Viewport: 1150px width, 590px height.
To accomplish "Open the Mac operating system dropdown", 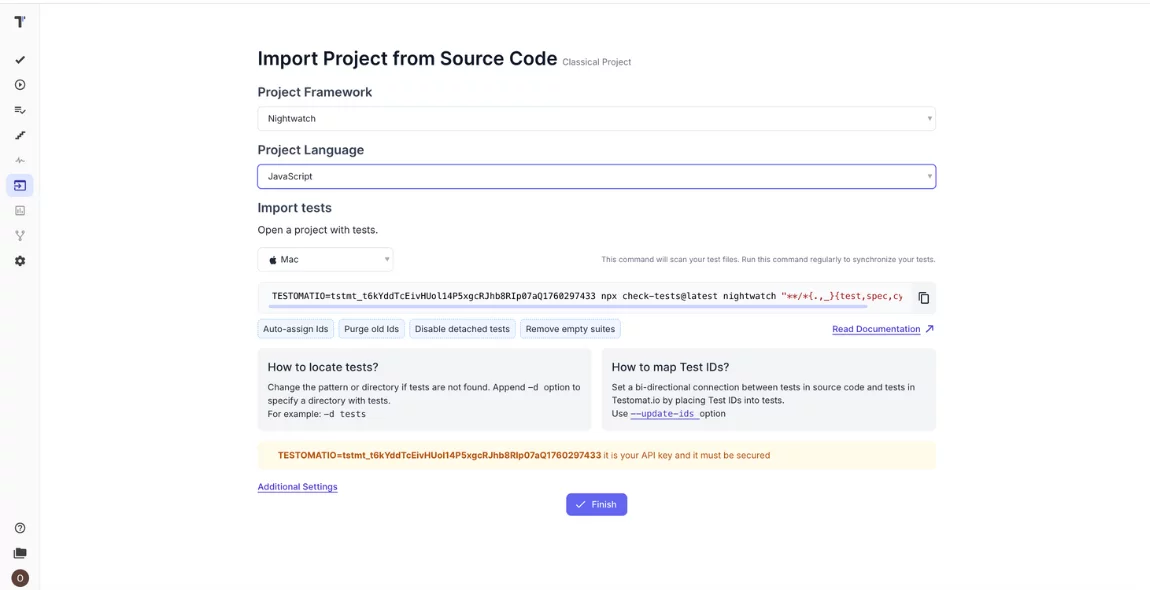I will 325,260.
